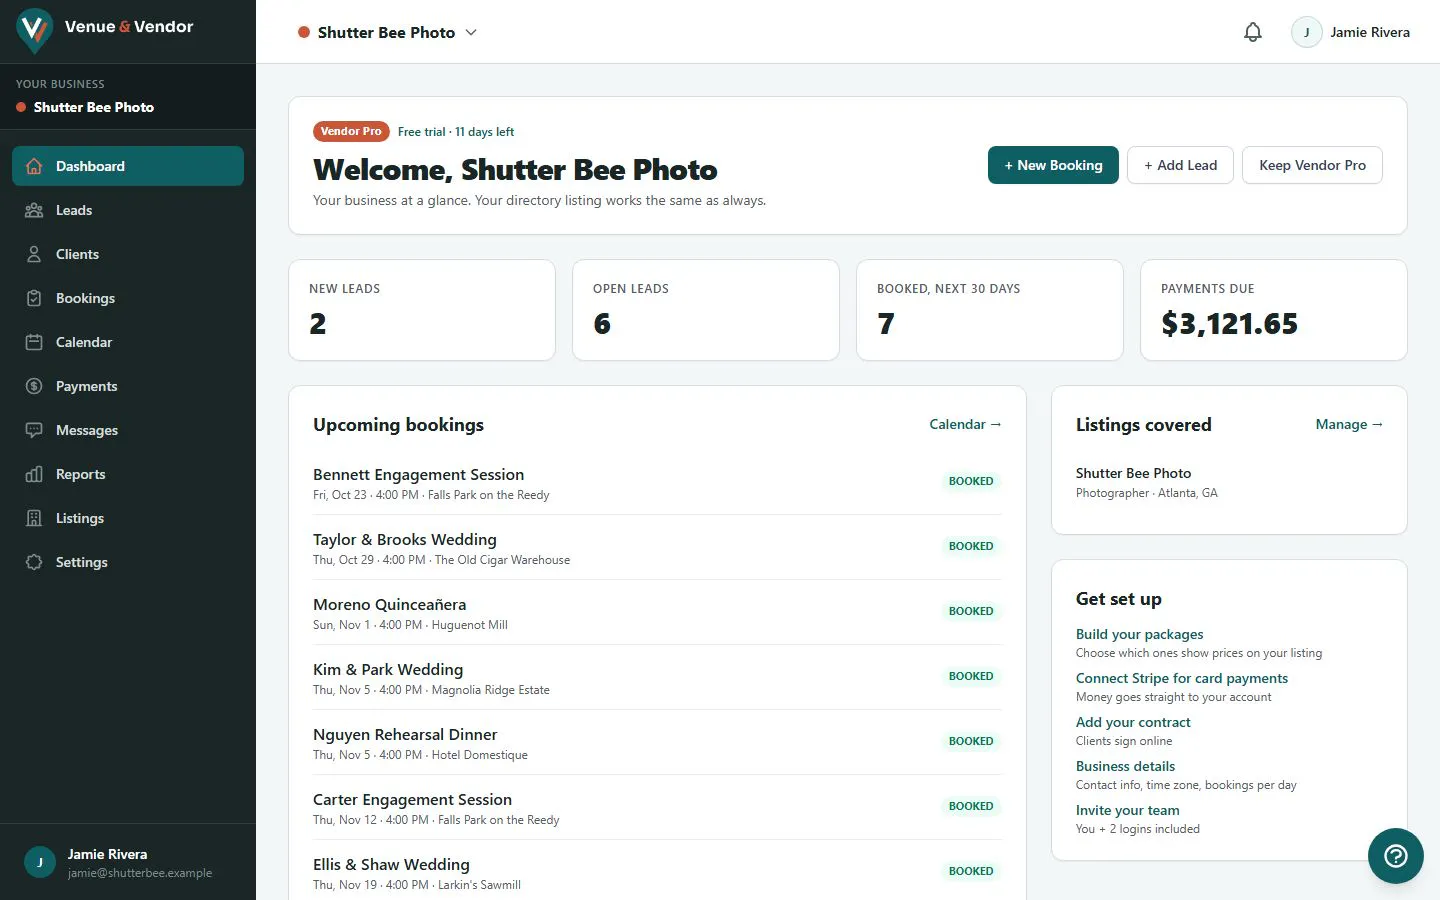Click the Dashboard house icon in sidebar
The height and width of the screenshot is (900, 1440).
click(34, 166)
